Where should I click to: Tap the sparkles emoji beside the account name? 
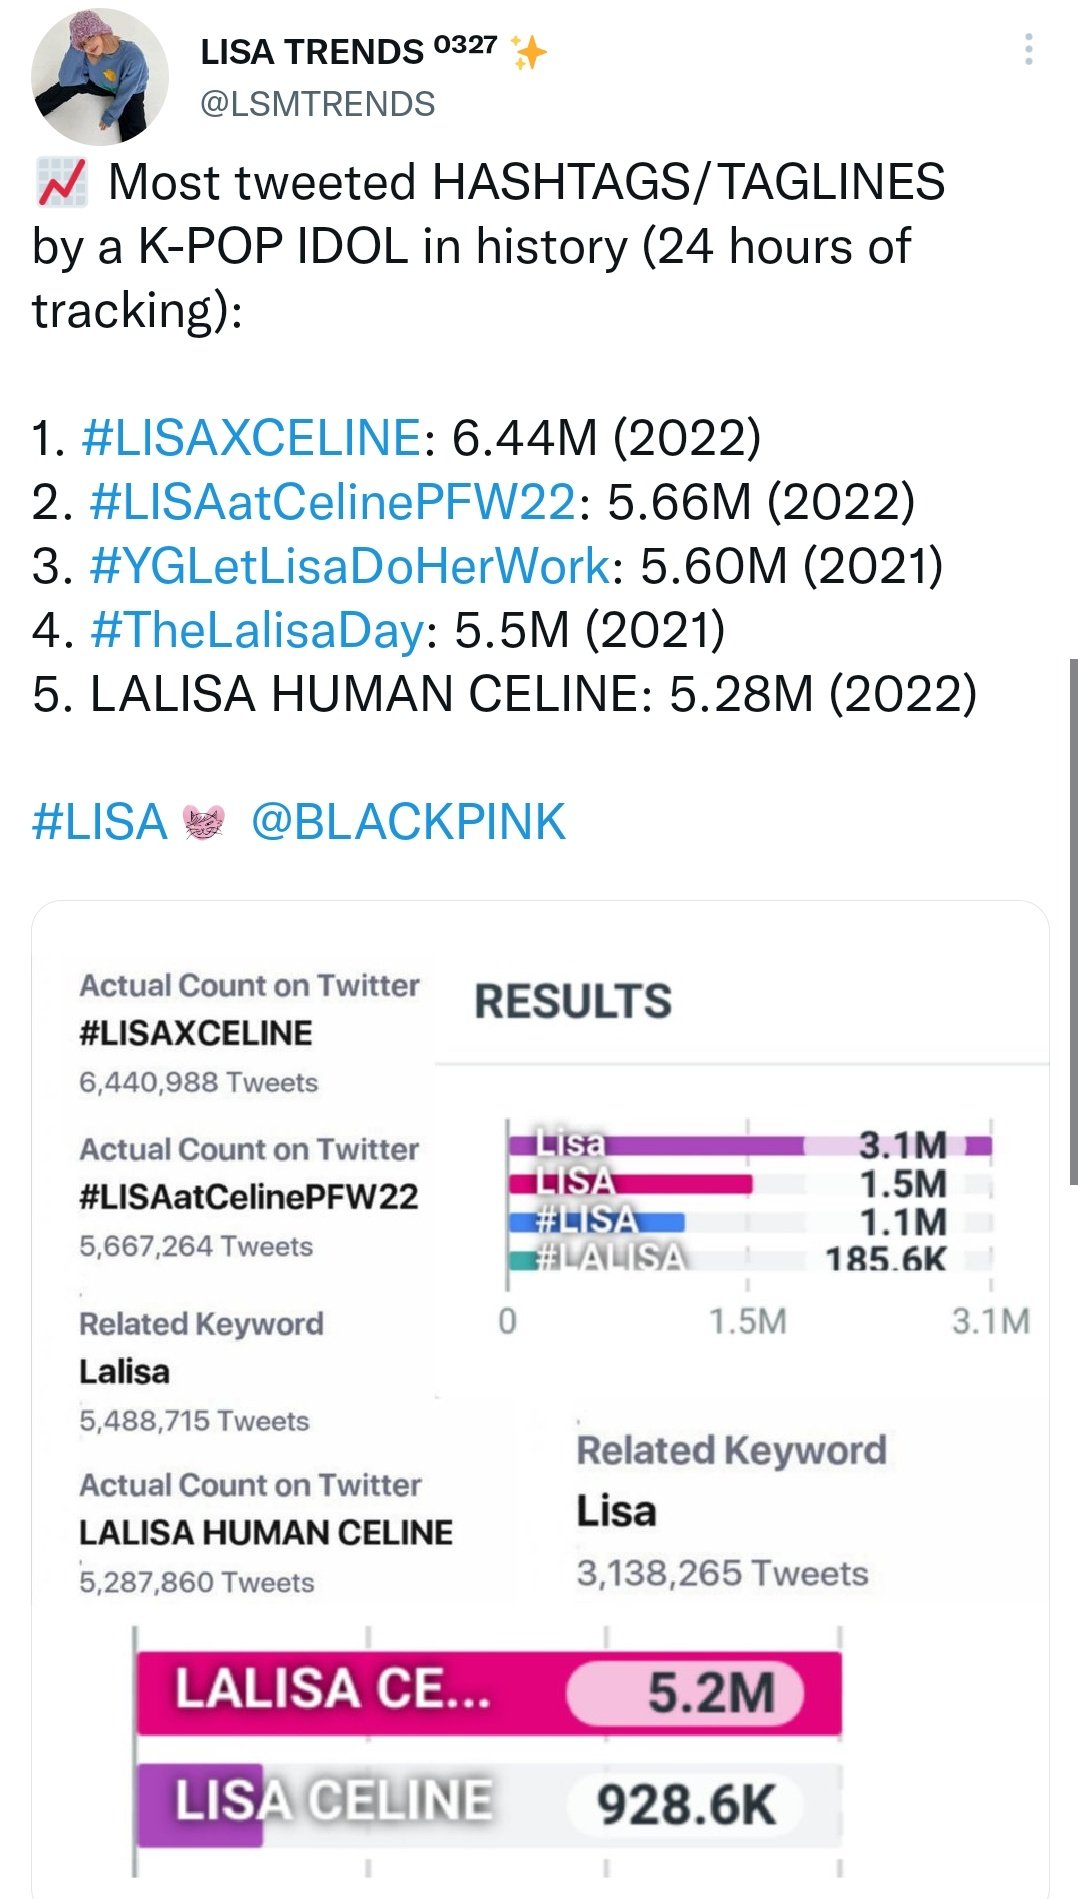point(528,51)
